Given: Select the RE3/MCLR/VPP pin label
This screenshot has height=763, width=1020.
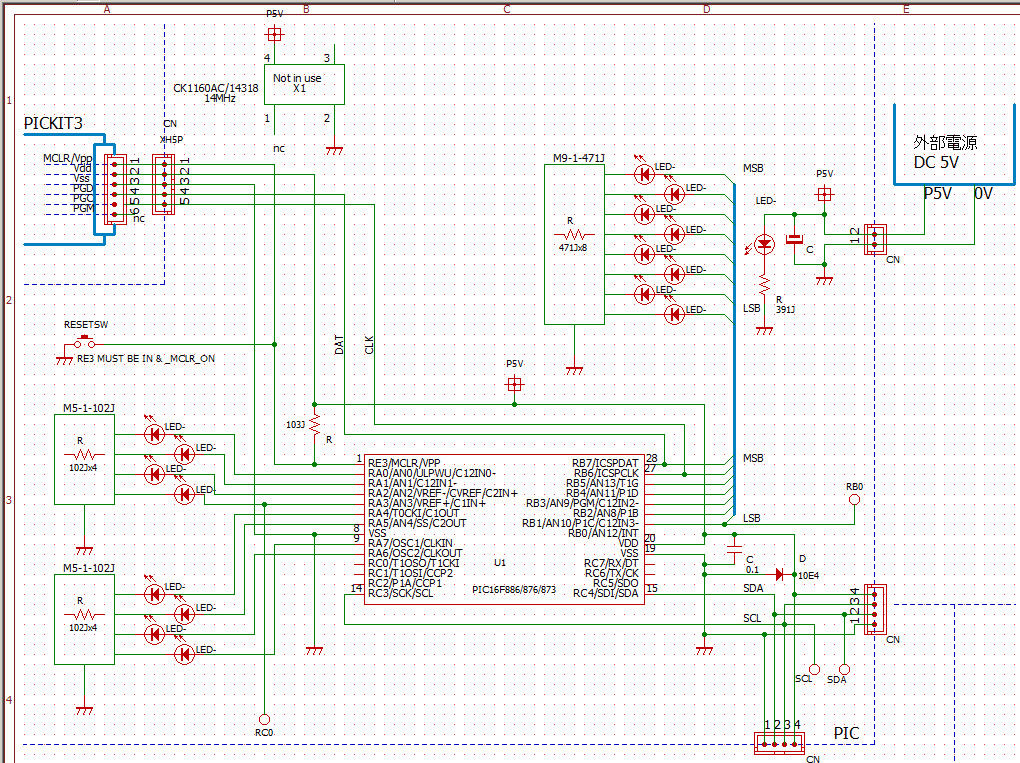Looking at the screenshot, I should pyautogui.click(x=404, y=463).
